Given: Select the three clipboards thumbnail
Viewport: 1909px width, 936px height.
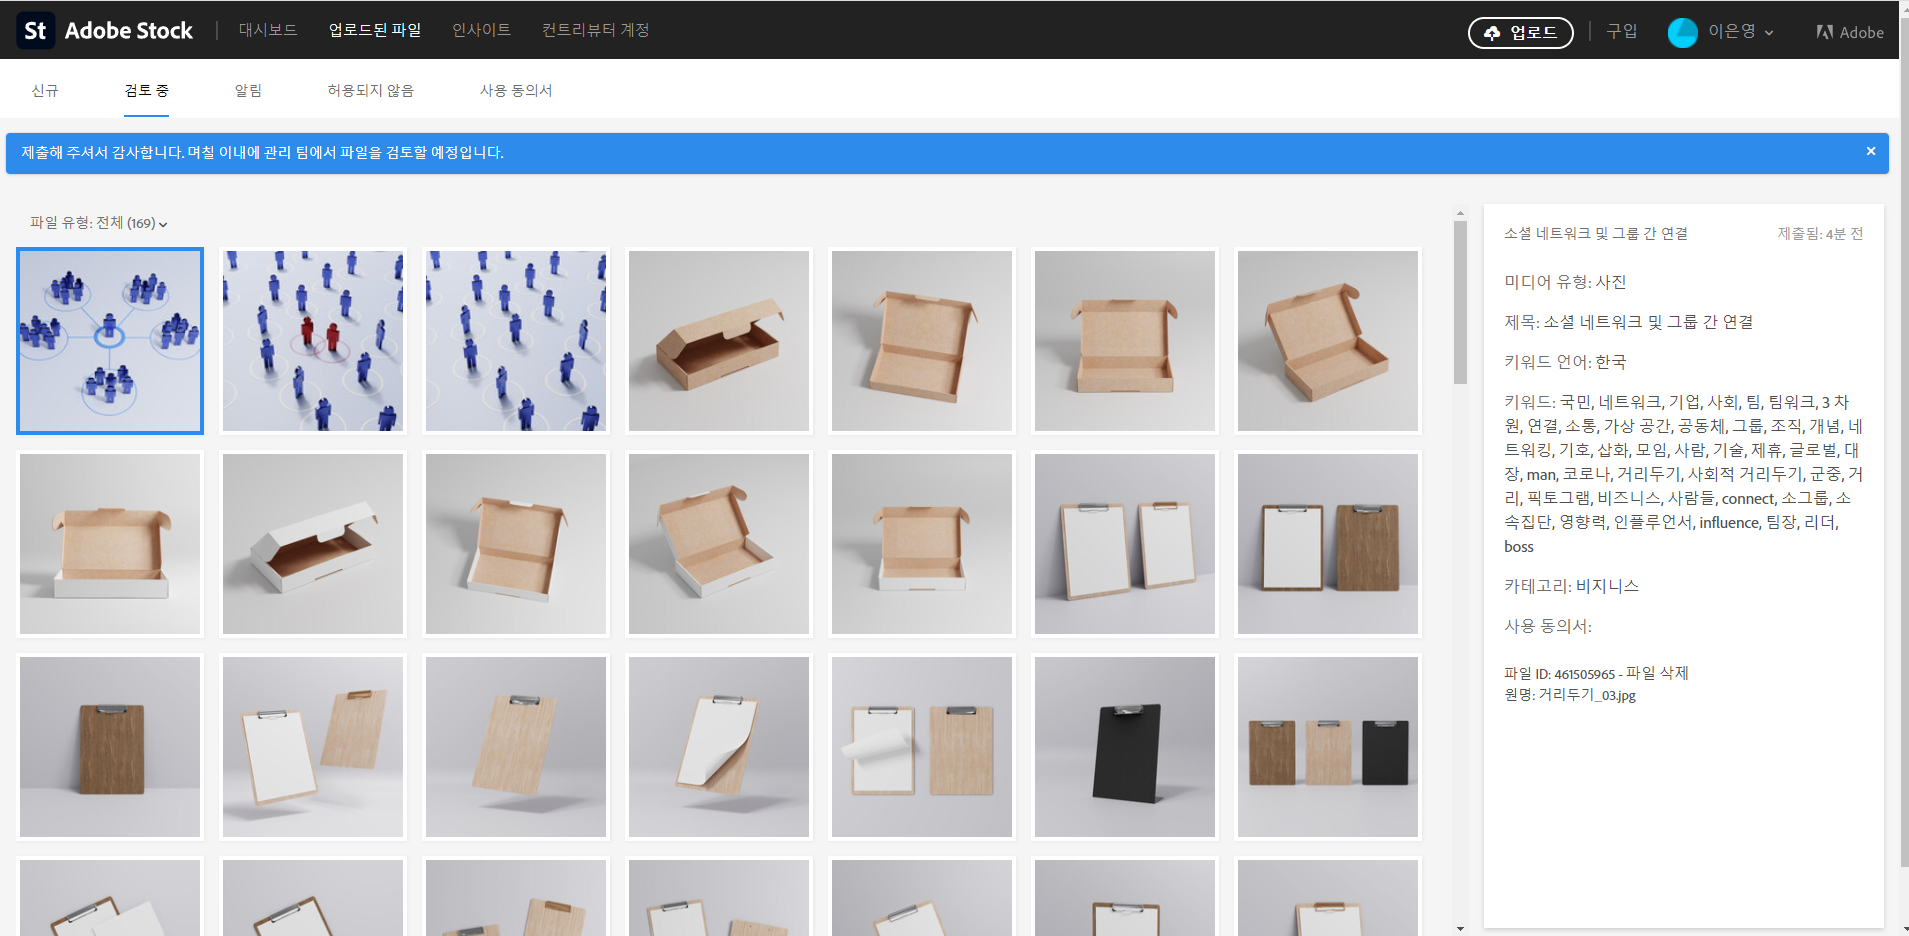Looking at the screenshot, I should pyautogui.click(x=1328, y=747).
